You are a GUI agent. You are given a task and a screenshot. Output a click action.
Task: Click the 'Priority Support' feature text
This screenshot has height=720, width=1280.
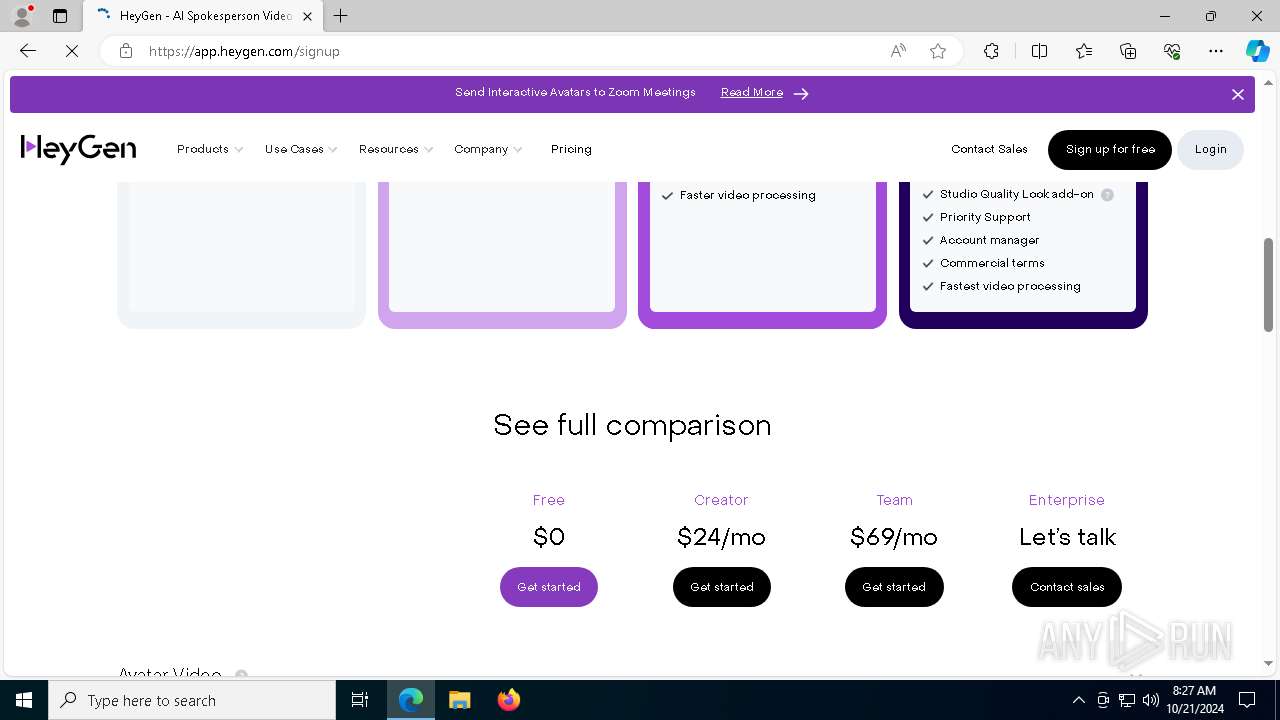(985, 217)
